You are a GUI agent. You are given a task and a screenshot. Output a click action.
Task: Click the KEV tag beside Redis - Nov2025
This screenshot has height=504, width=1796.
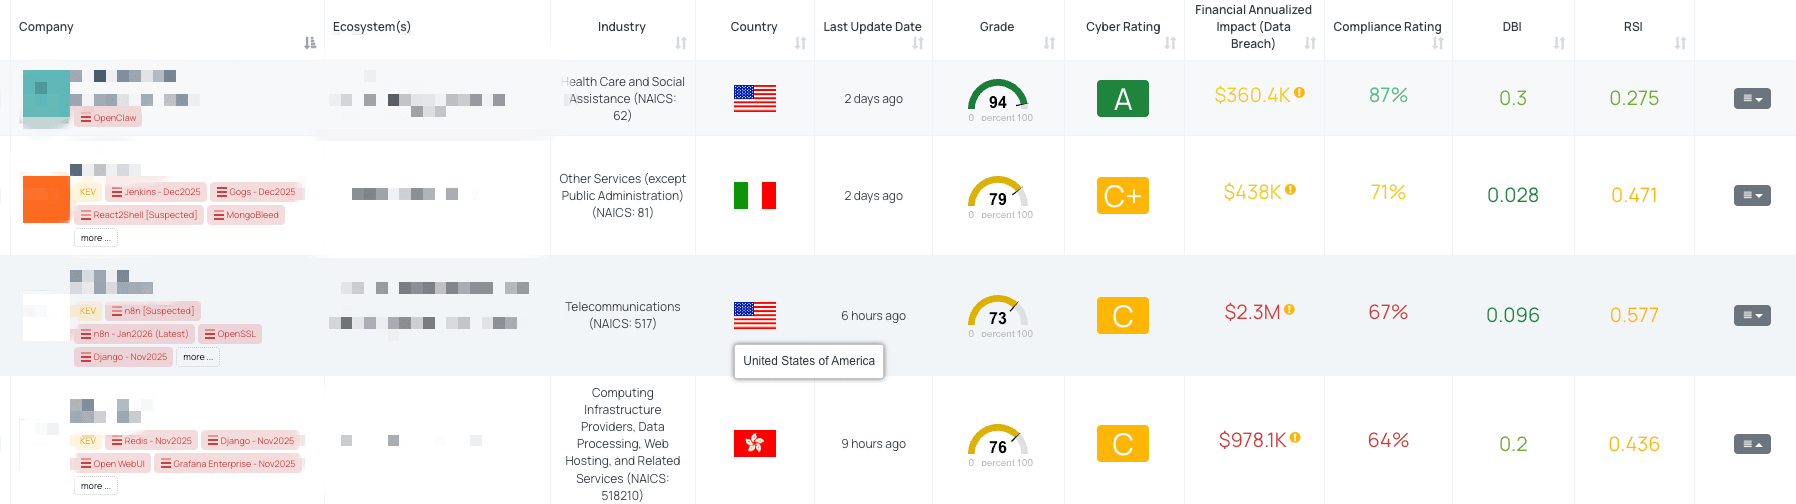point(87,441)
